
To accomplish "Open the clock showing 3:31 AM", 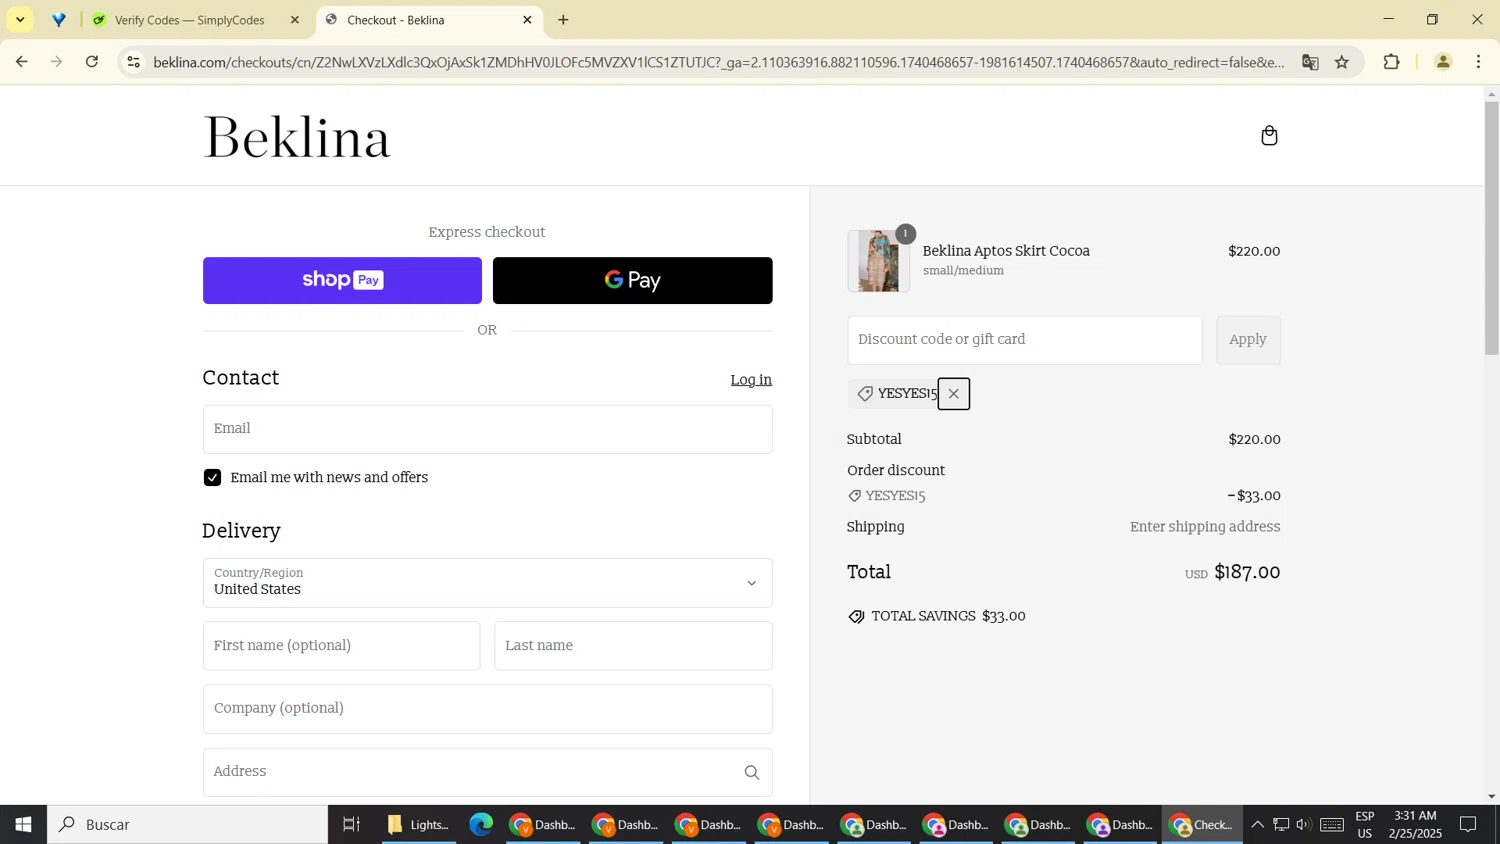I will [x=1414, y=825].
